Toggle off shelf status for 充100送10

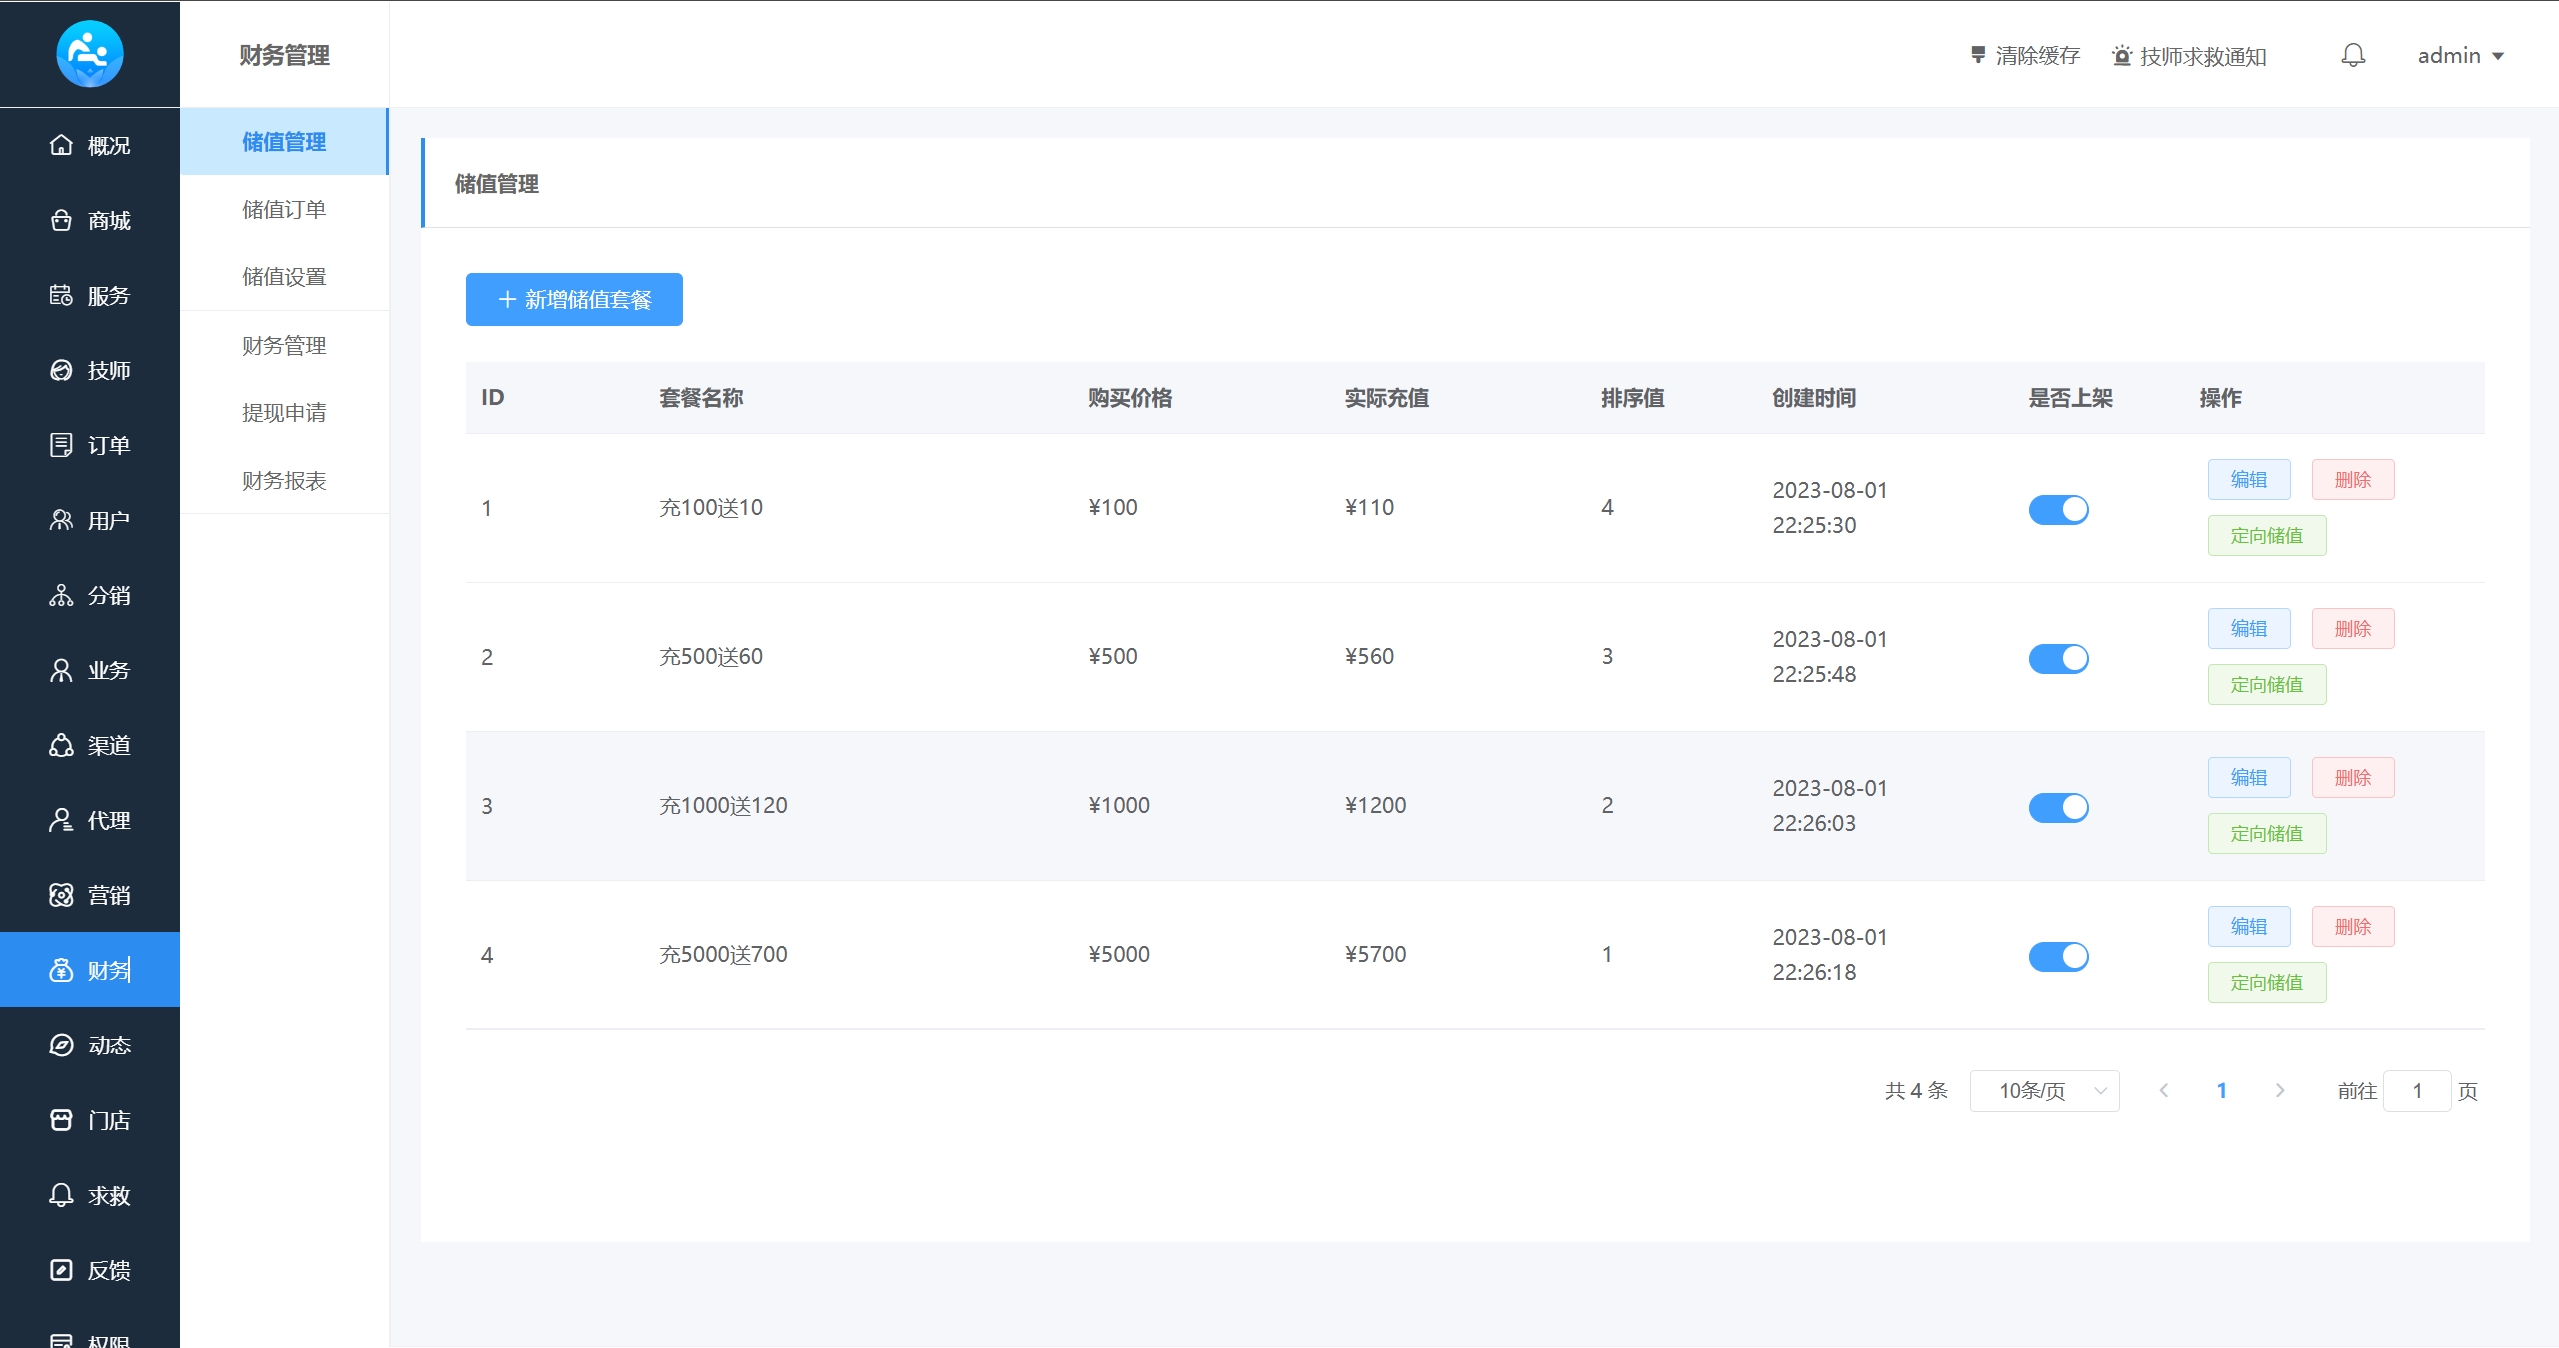click(2058, 509)
